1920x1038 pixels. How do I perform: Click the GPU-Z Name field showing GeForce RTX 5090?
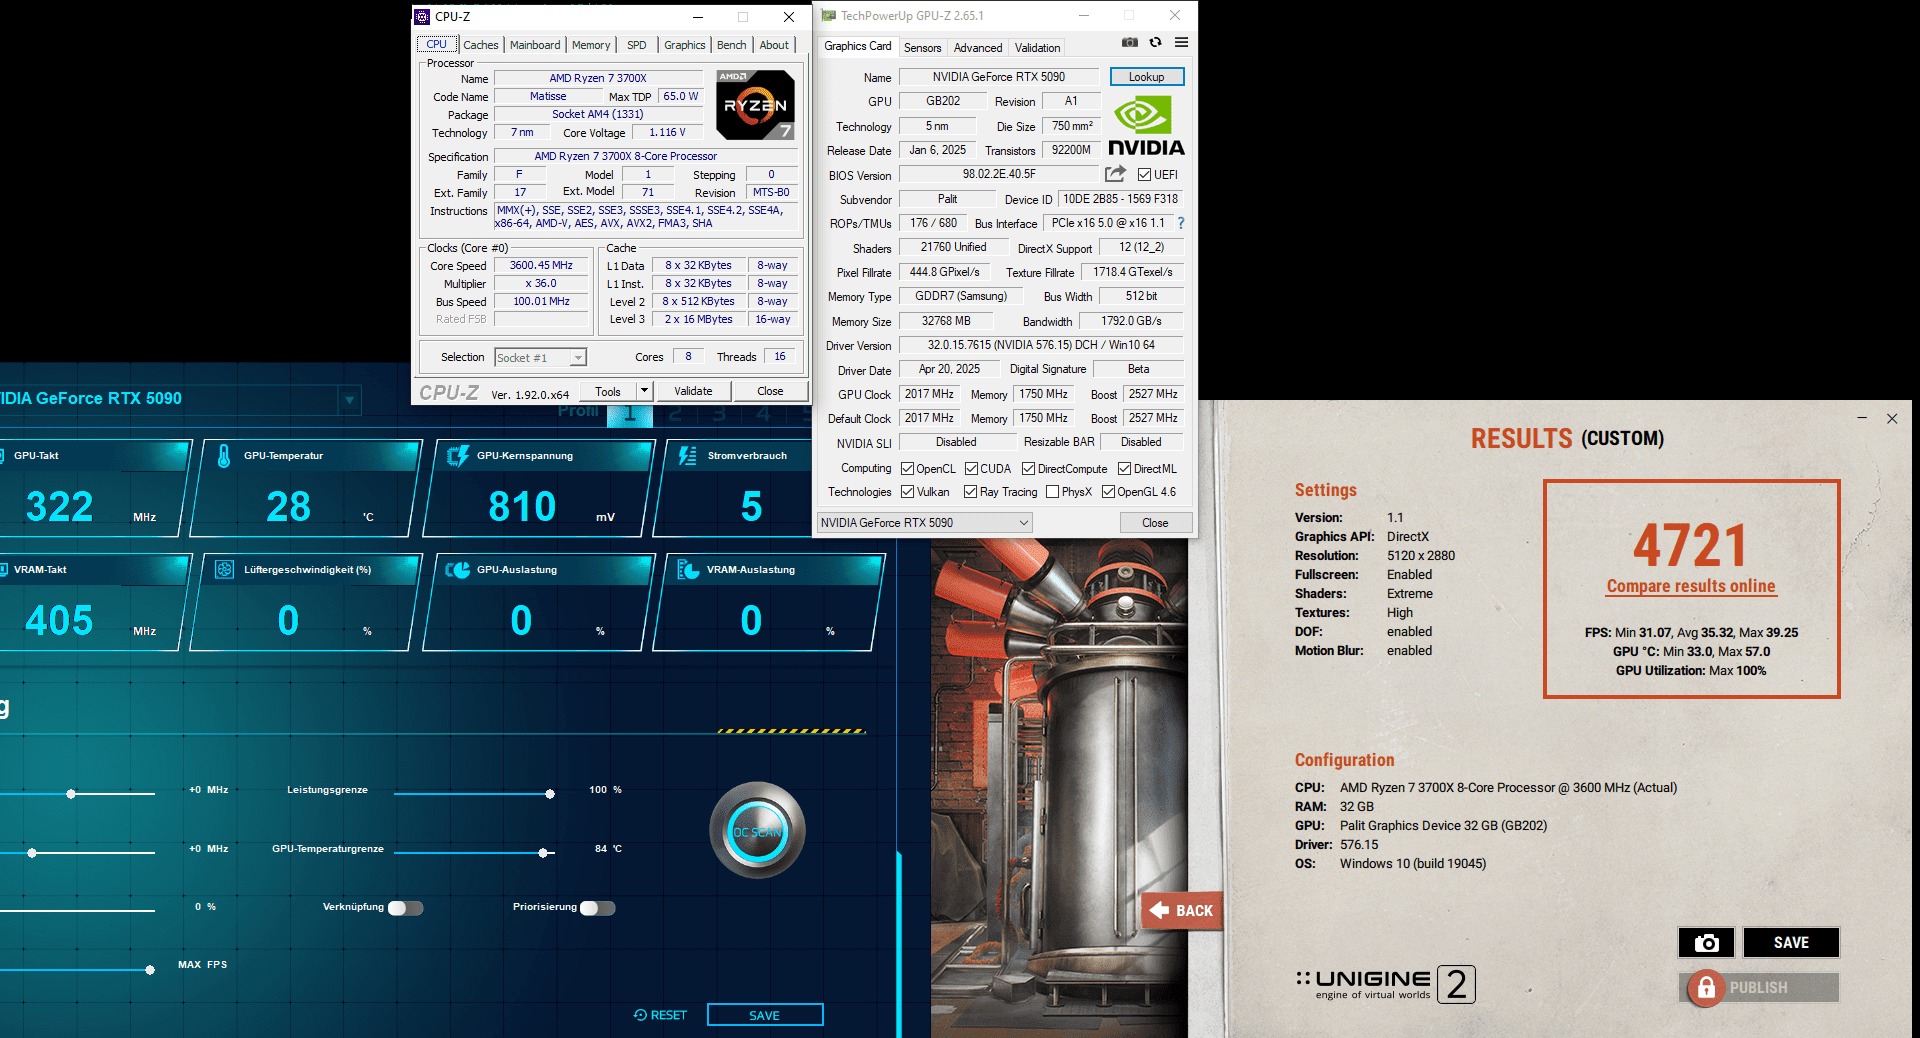point(998,77)
